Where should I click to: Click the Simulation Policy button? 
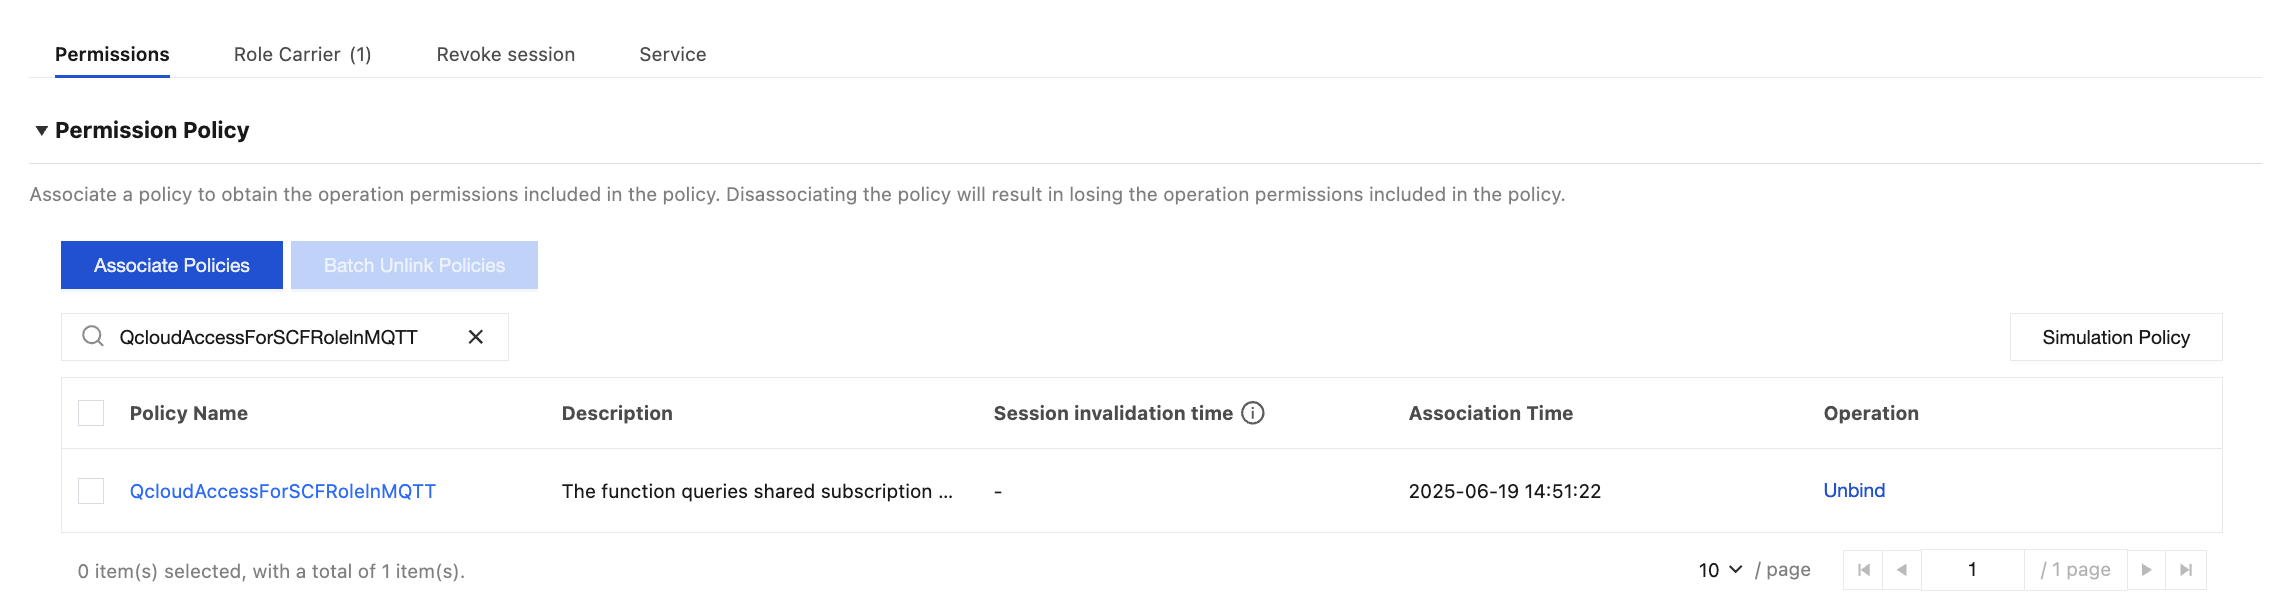[2116, 337]
